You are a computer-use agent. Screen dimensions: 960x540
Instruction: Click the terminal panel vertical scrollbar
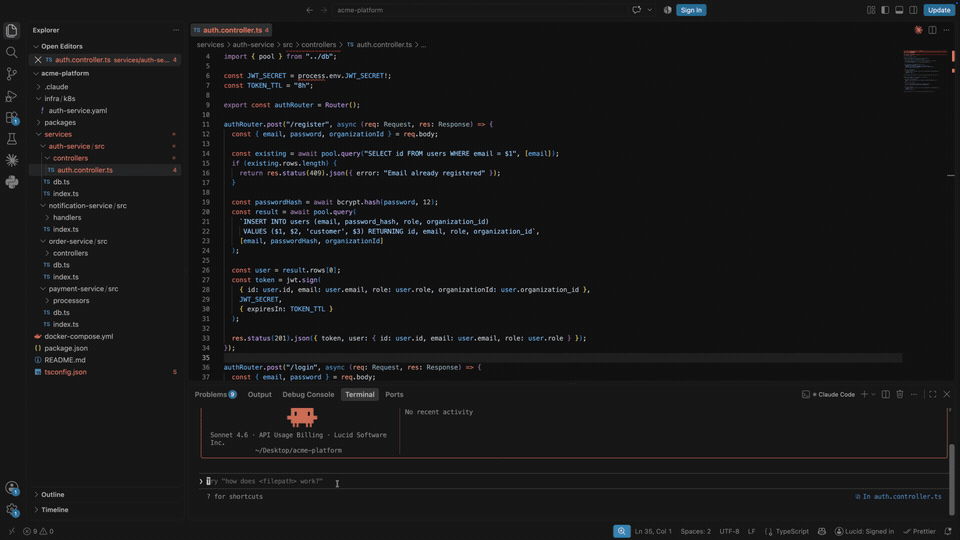click(951, 479)
